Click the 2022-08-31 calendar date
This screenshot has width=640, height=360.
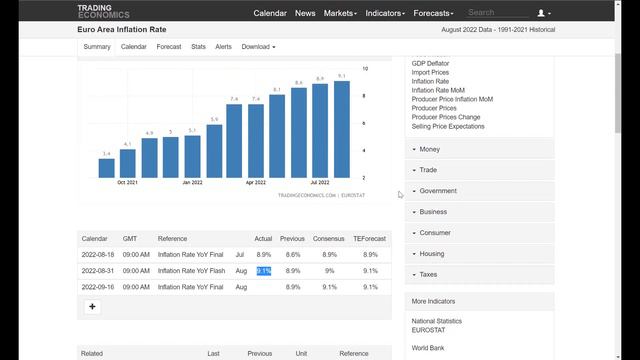(98, 271)
